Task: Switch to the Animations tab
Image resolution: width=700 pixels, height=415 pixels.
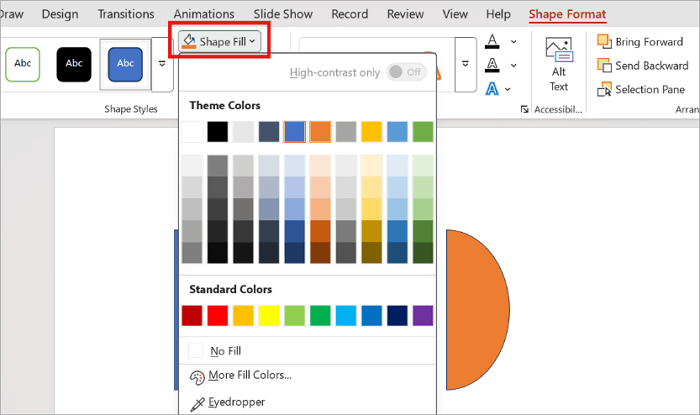Action: click(x=204, y=14)
